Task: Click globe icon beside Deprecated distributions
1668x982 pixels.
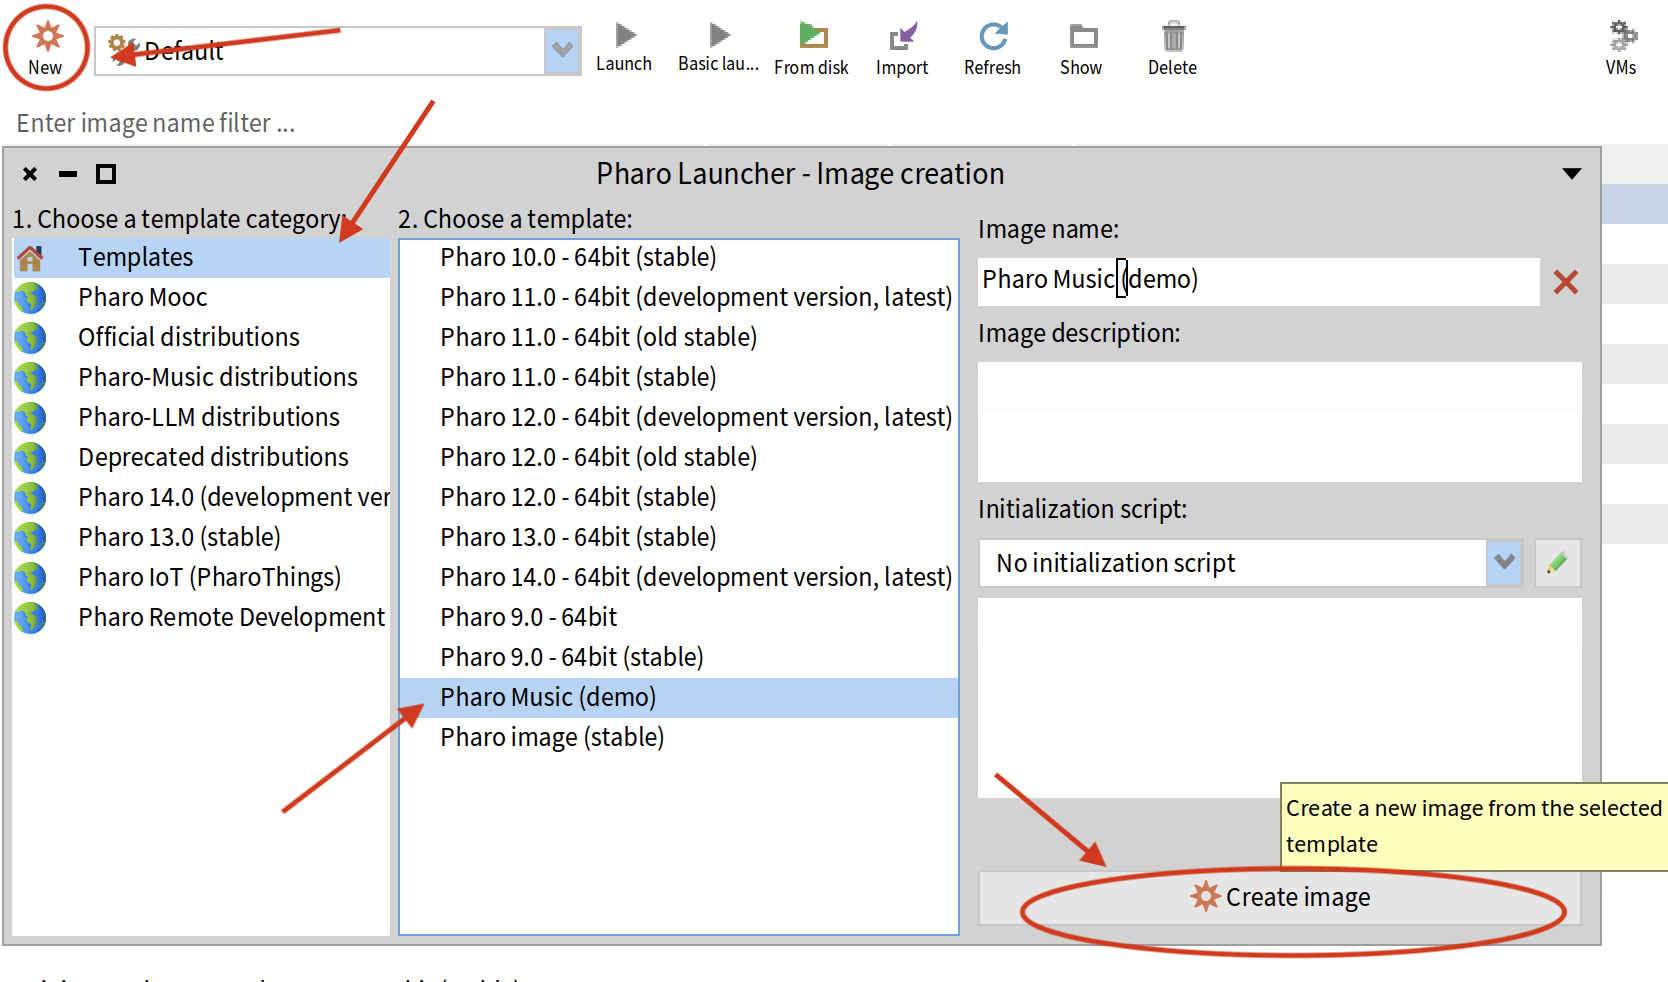Action: [30, 457]
